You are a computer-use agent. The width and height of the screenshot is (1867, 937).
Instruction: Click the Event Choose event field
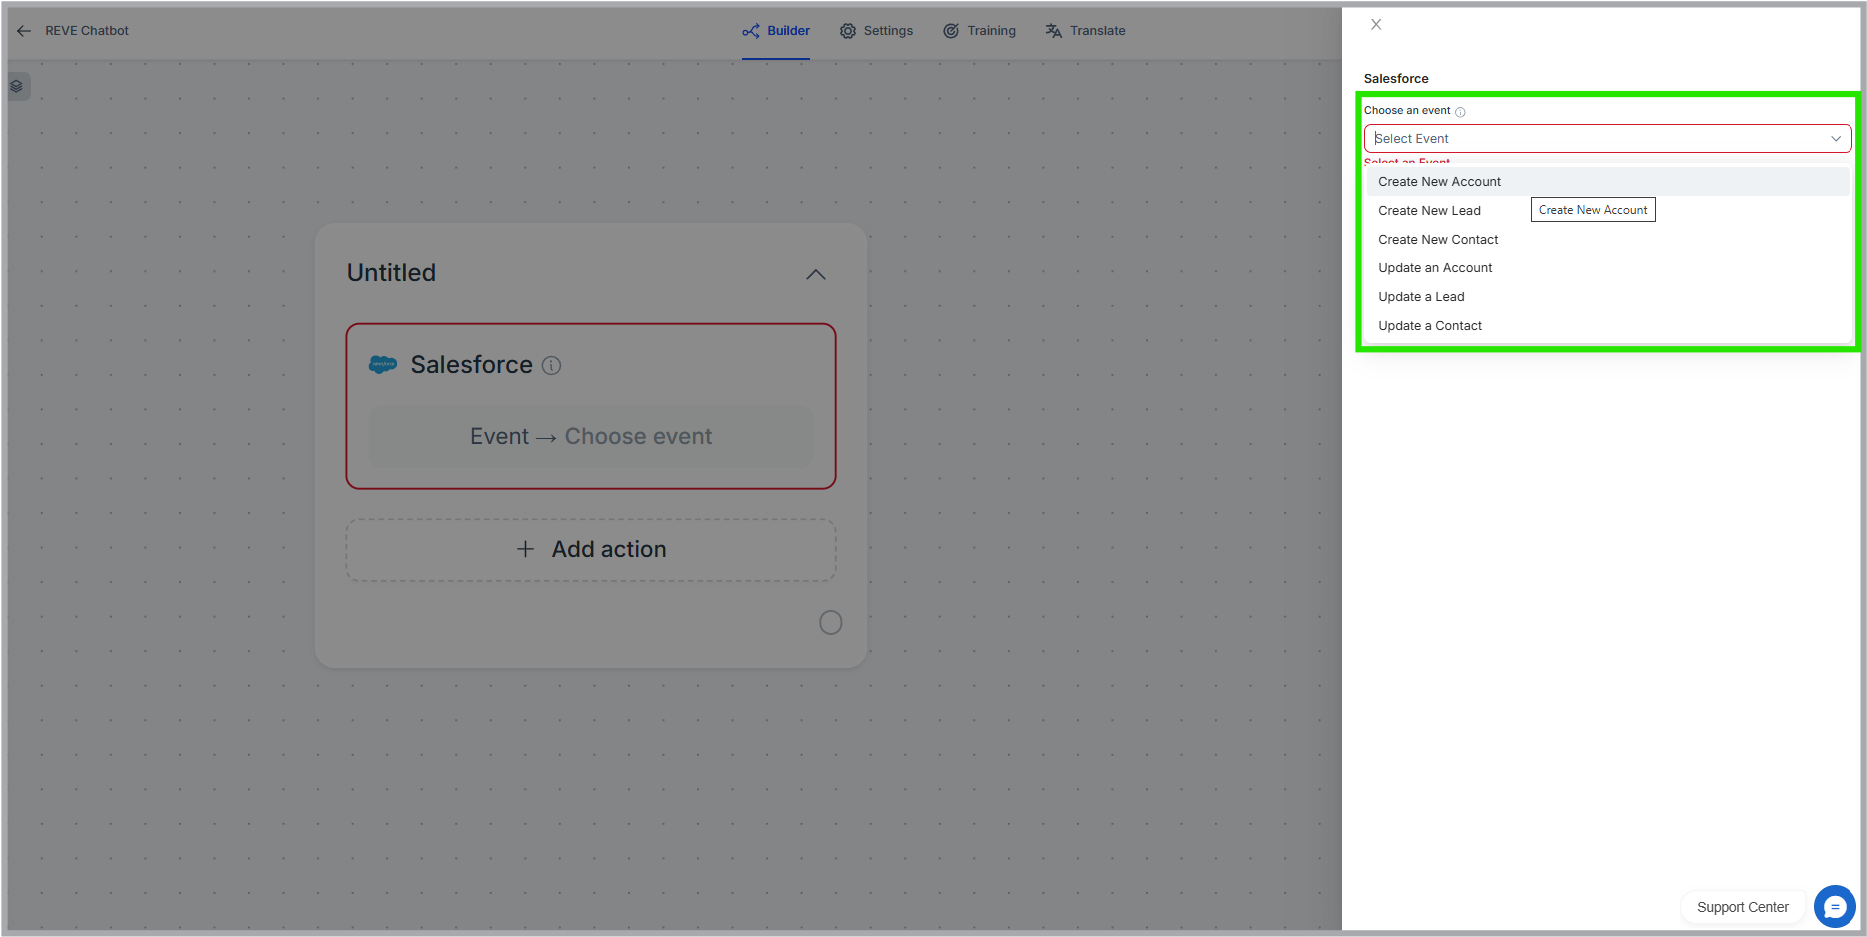click(x=591, y=437)
